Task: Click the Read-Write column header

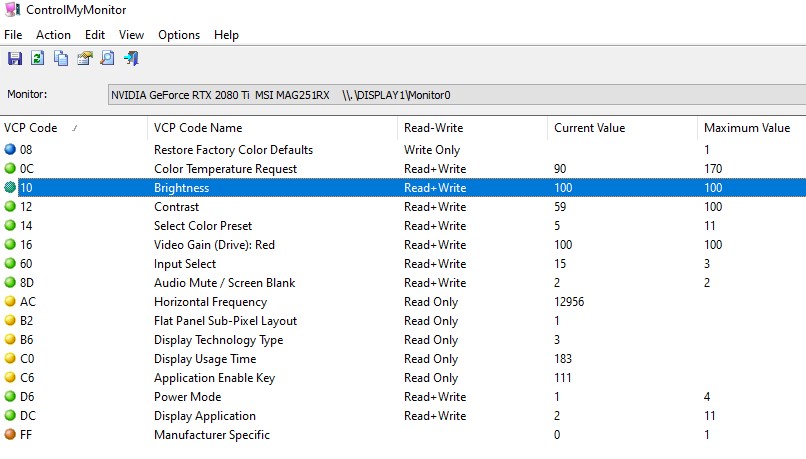Action: tap(433, 128)
